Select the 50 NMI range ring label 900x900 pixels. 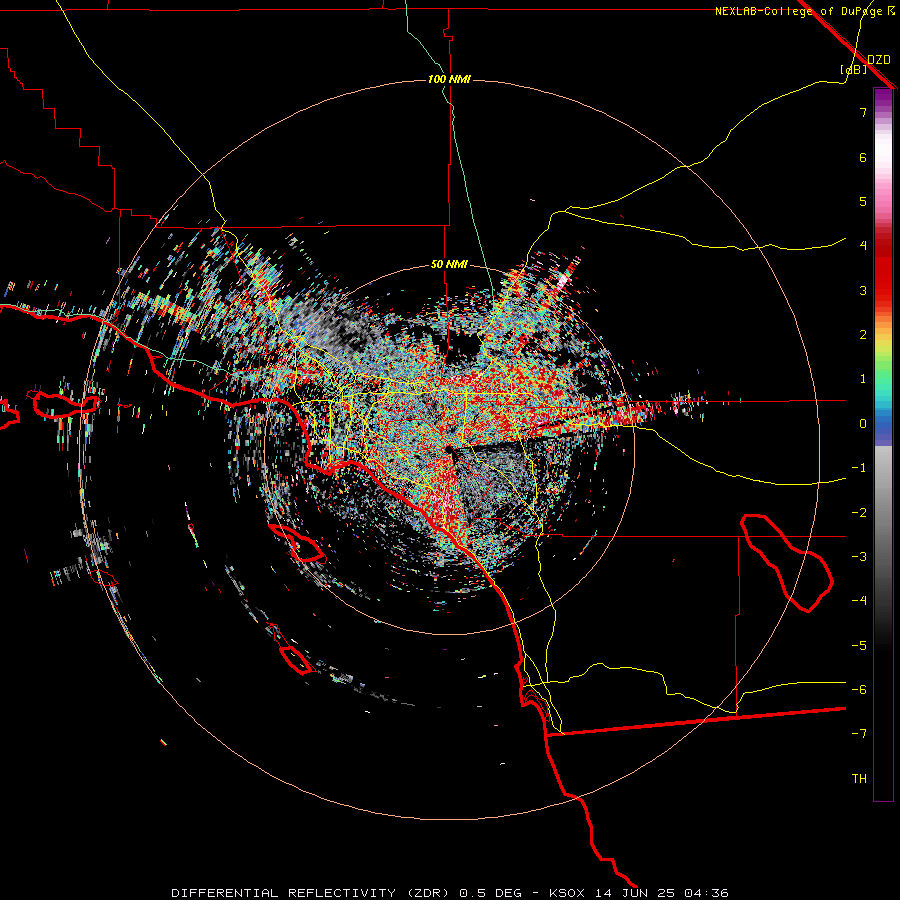coord(449,265)
